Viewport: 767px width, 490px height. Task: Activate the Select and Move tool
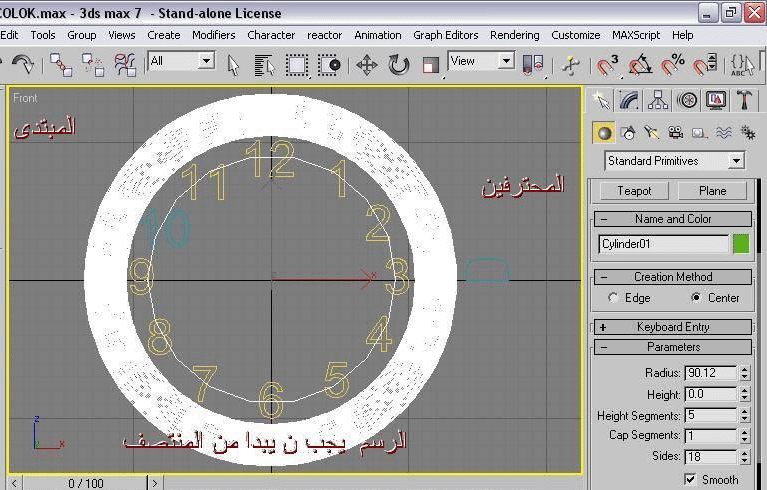pyautogui.click(x=367, y=65)
